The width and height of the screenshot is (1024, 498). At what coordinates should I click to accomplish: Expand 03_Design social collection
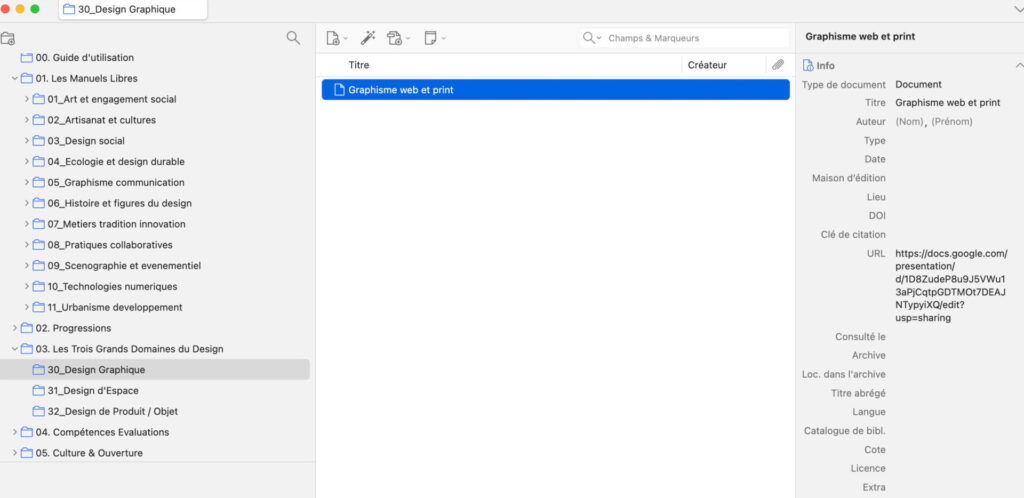point(27,141)
